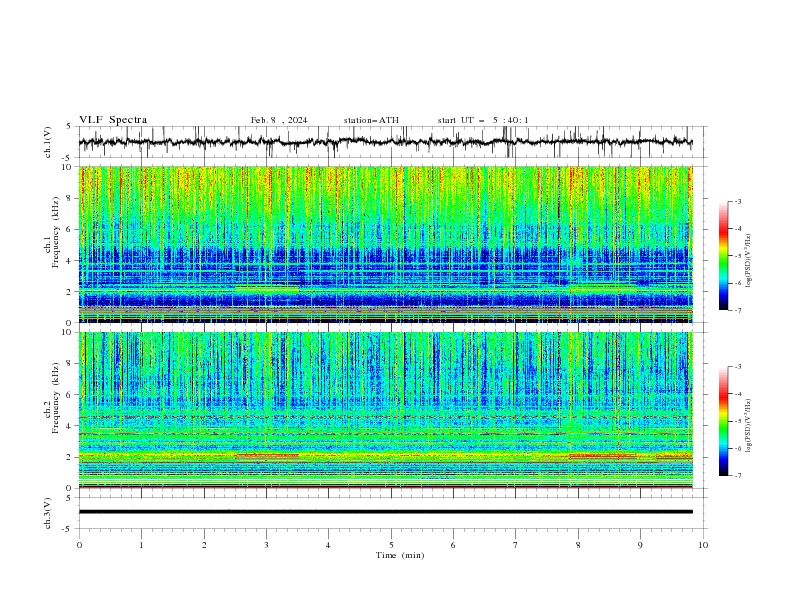The height and width of the screenshot is (612, 792).
Task: Click the "-3" tick on upper color bar
Action: tap(738, 201)
